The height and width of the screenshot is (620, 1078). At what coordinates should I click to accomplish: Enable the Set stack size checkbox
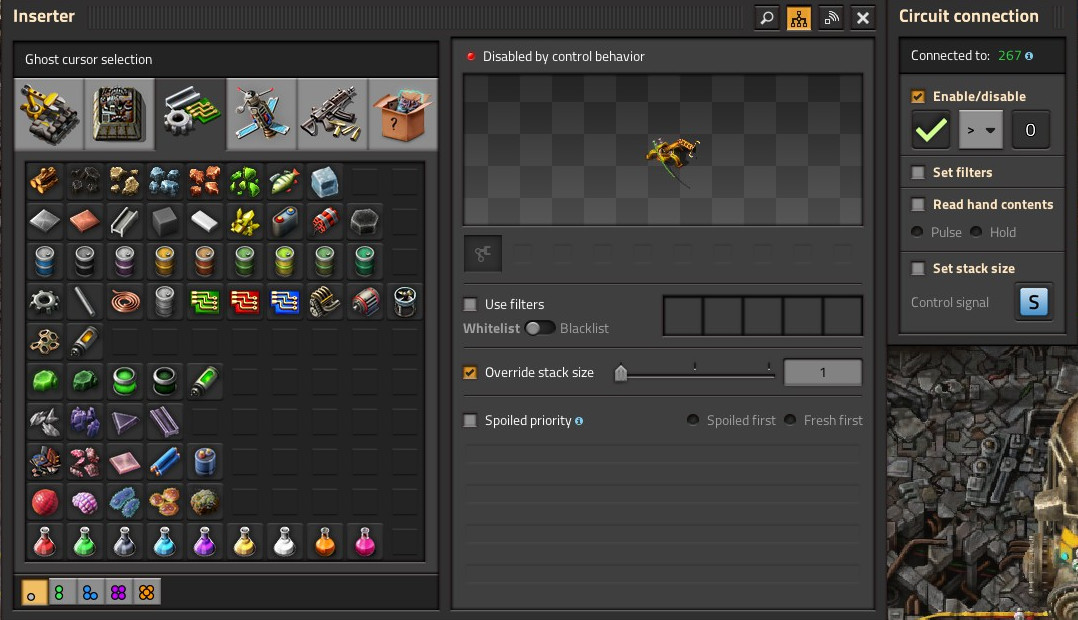(918, 268)
